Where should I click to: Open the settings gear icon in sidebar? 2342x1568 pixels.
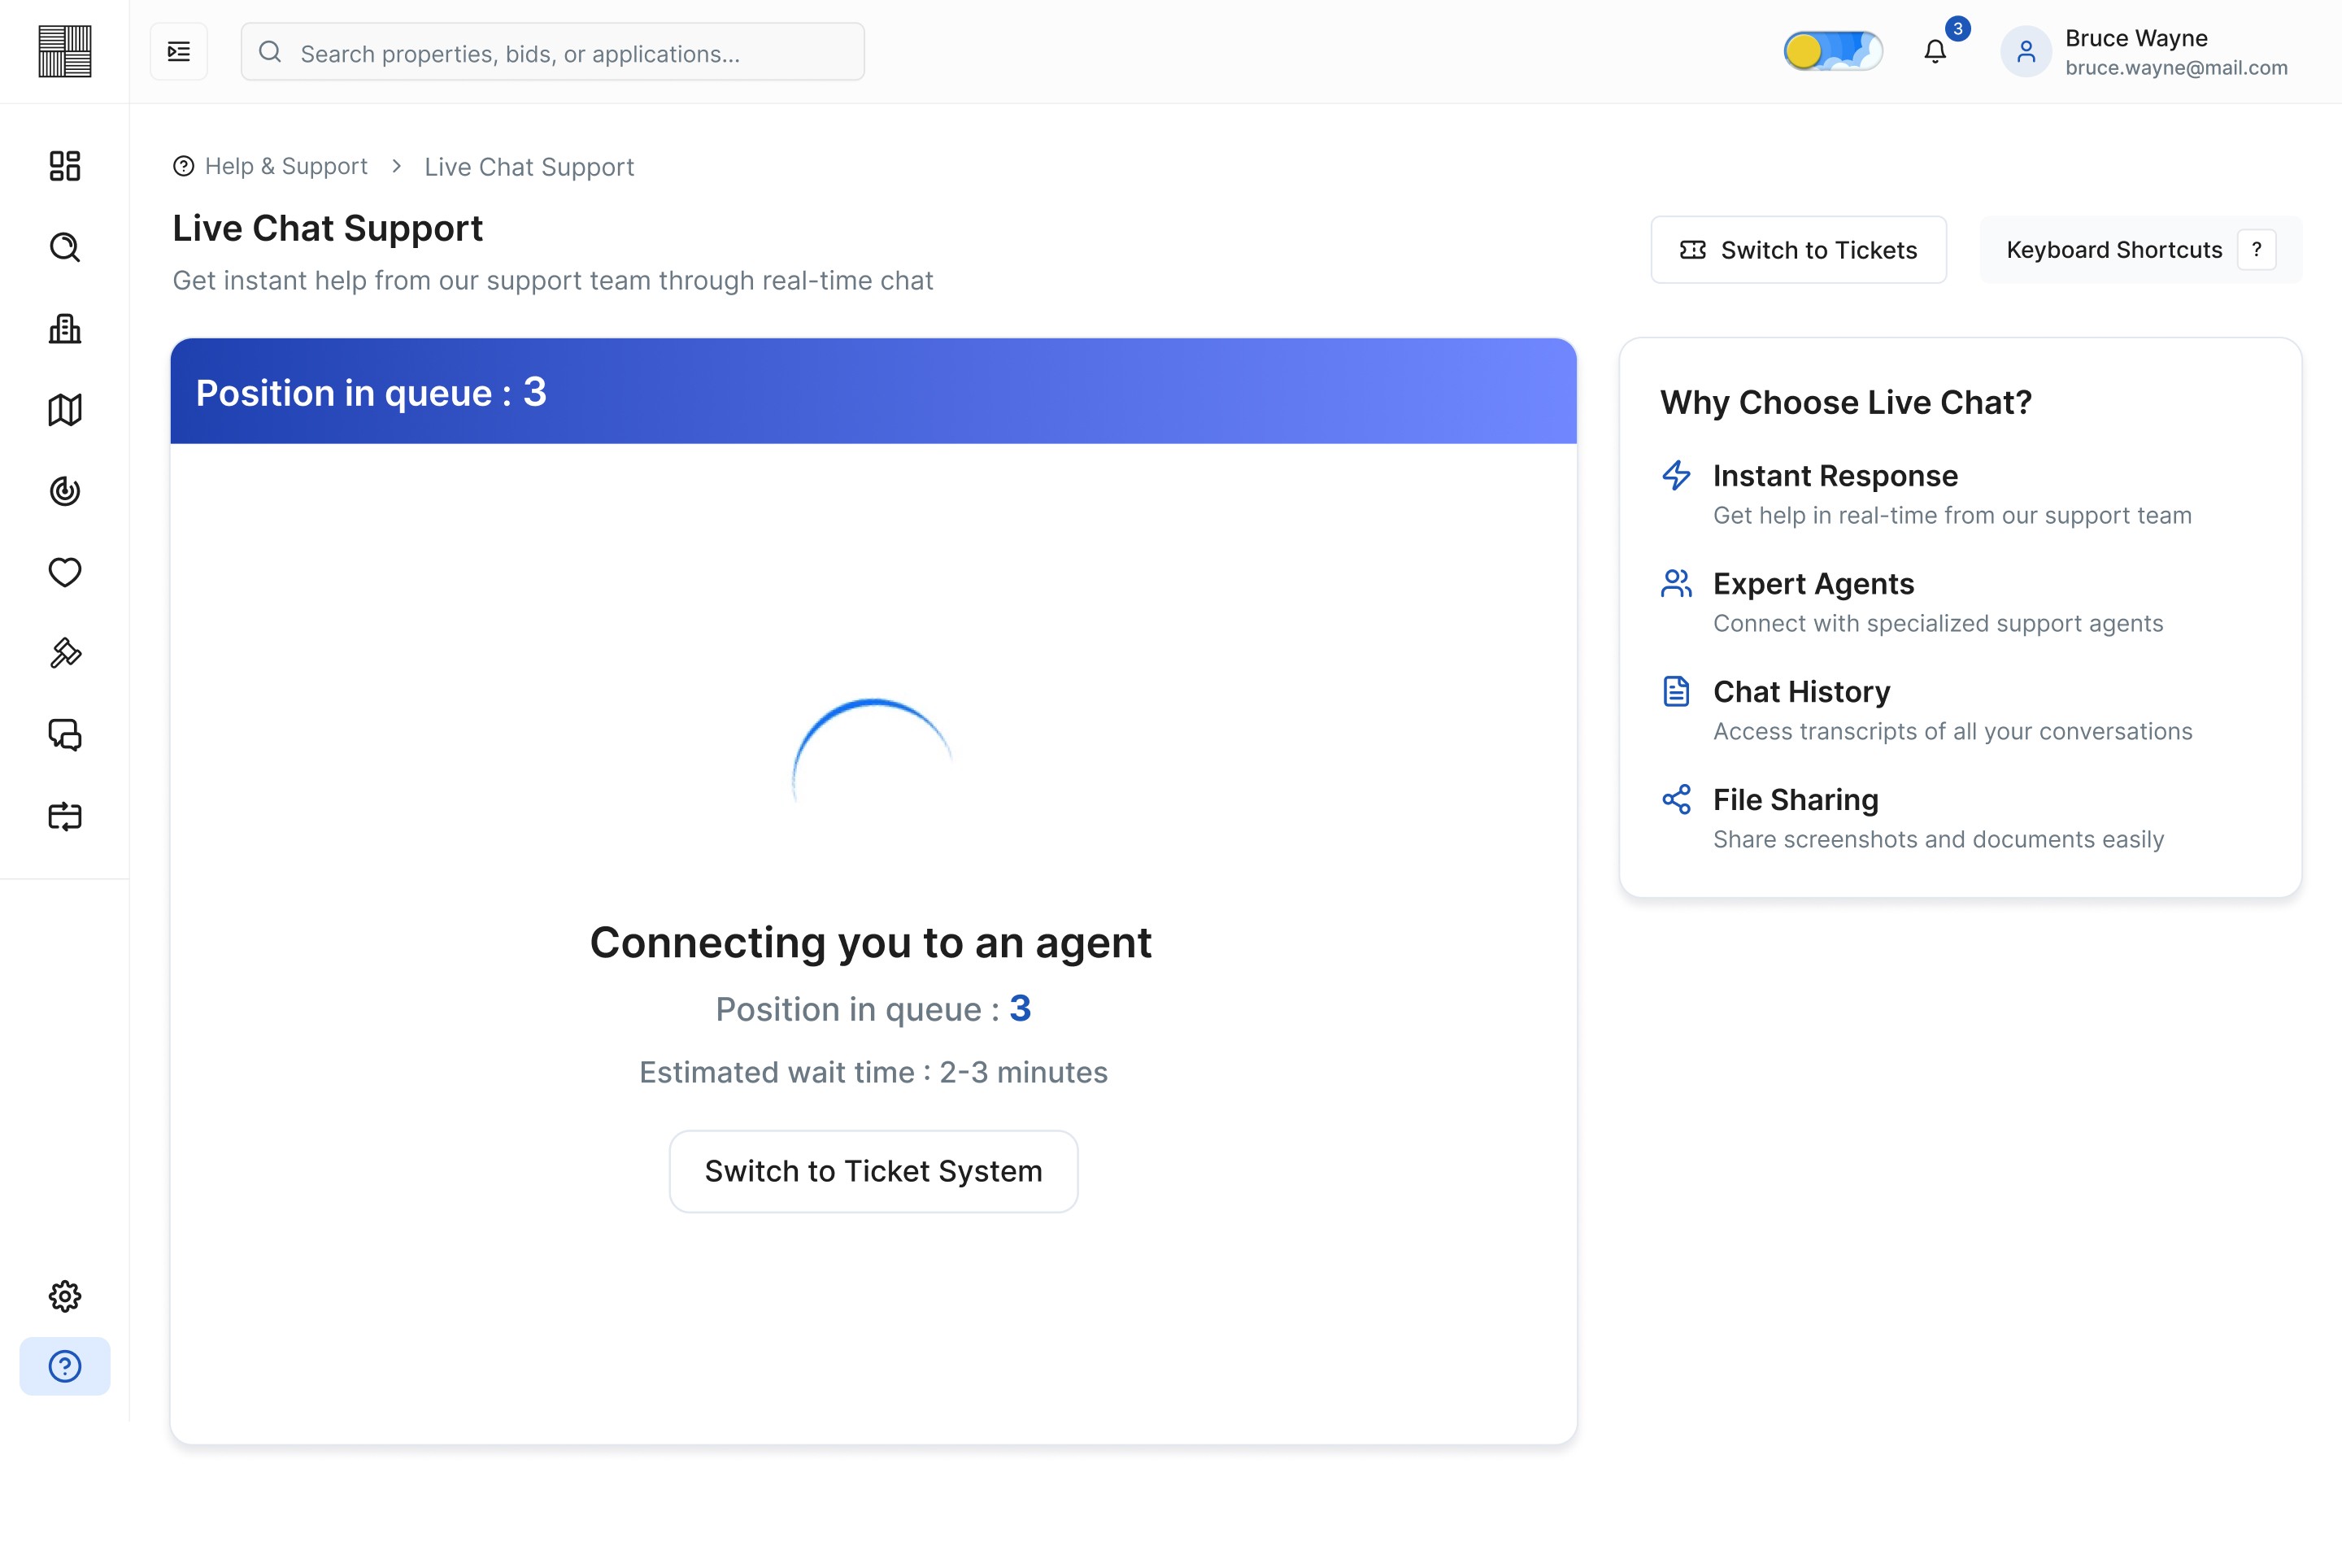pyautogui.click(x=65, y=1296)
